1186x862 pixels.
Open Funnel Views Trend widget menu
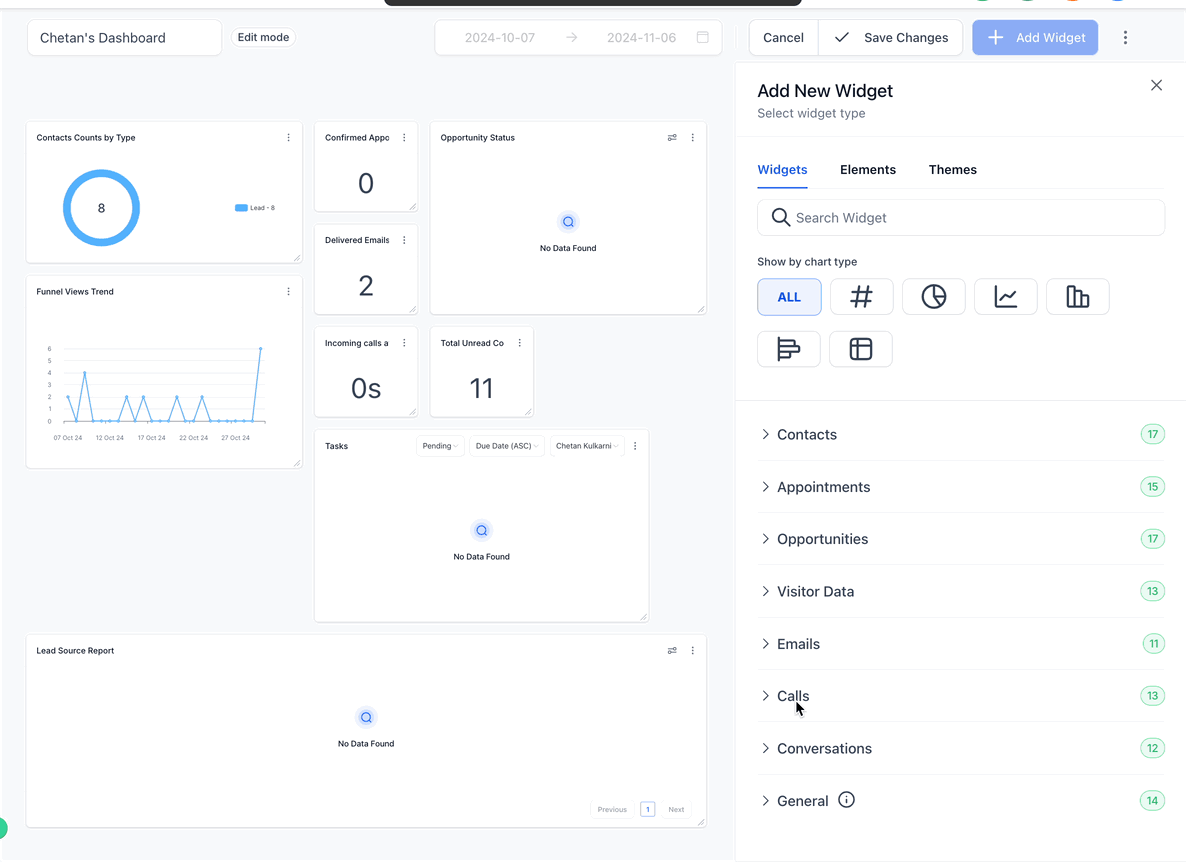click(x=288, y=291)
